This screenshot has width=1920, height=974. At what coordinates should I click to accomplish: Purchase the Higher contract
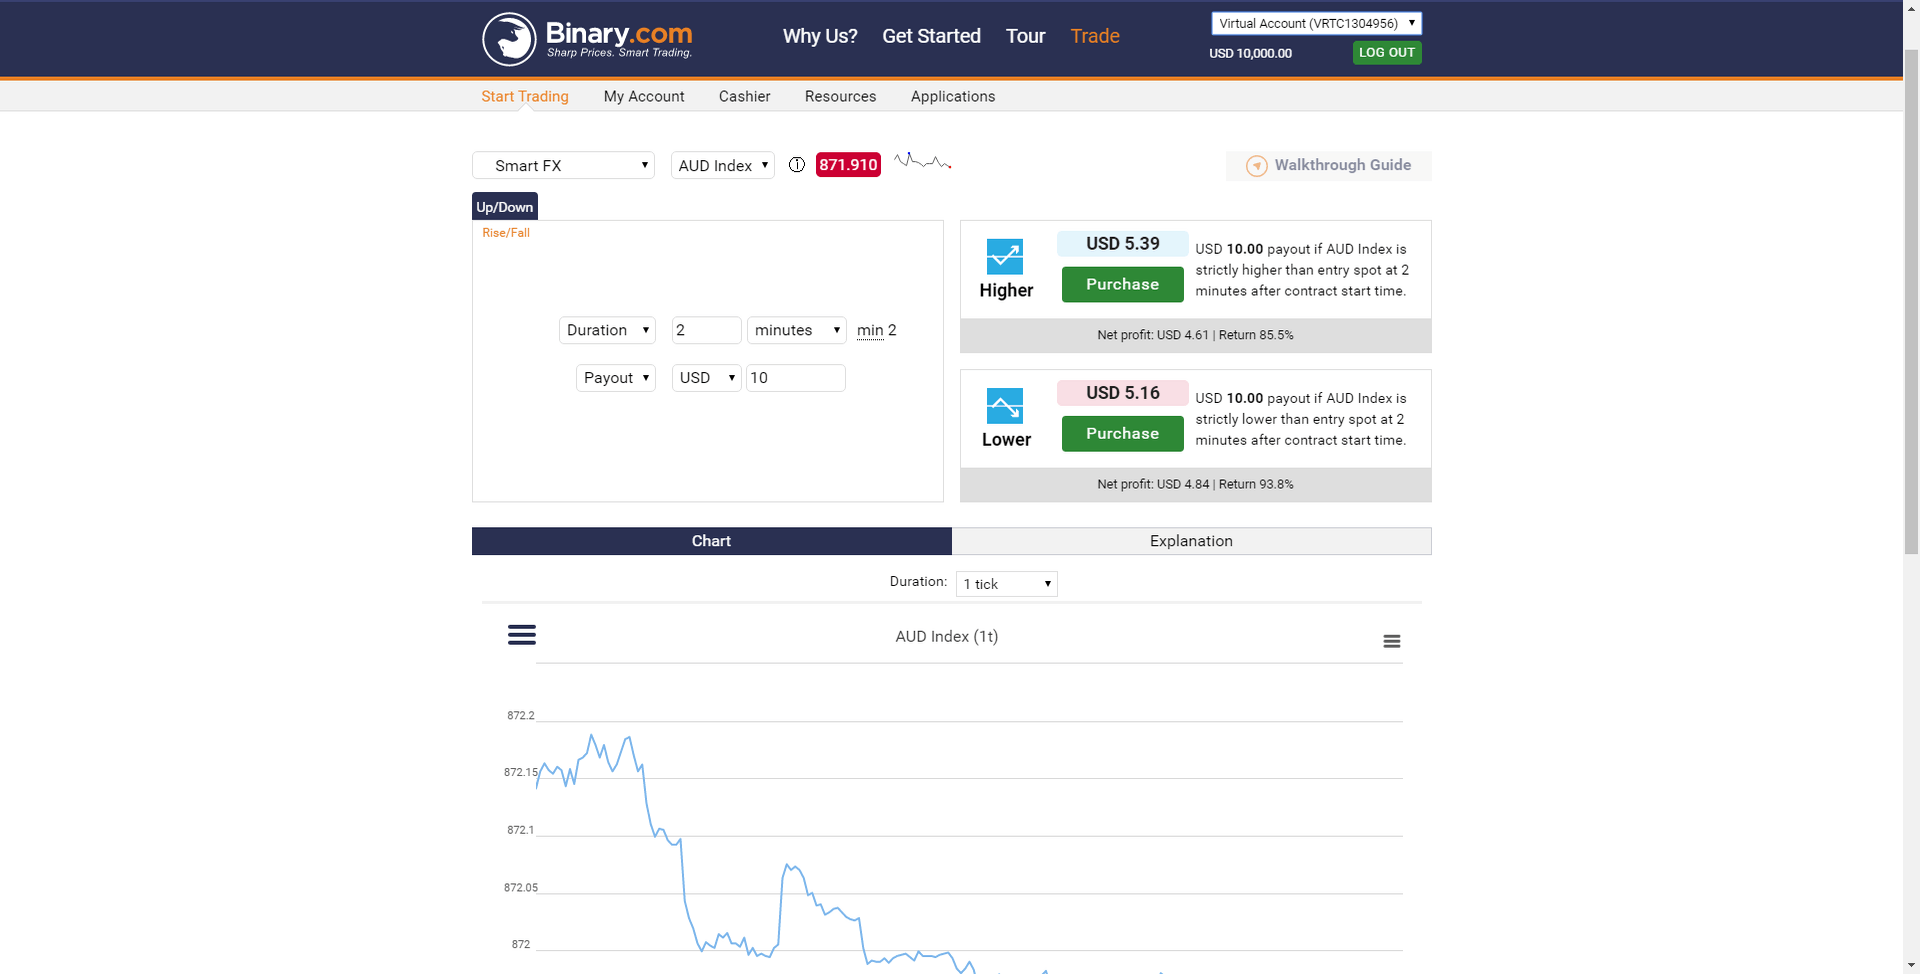tap(1123, 285)
